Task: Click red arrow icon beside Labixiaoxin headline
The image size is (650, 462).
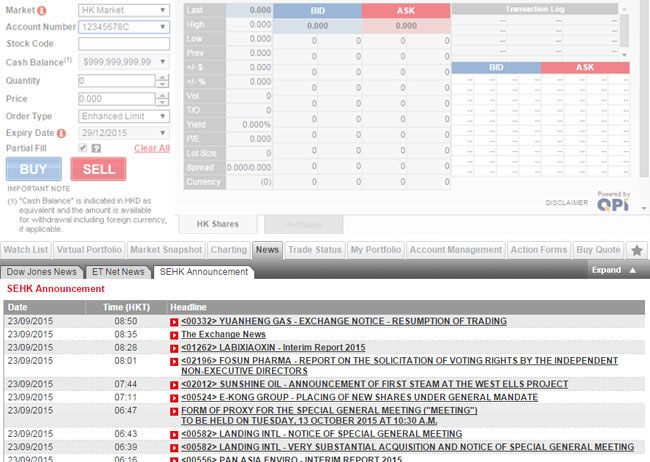Action: point(174,348)
